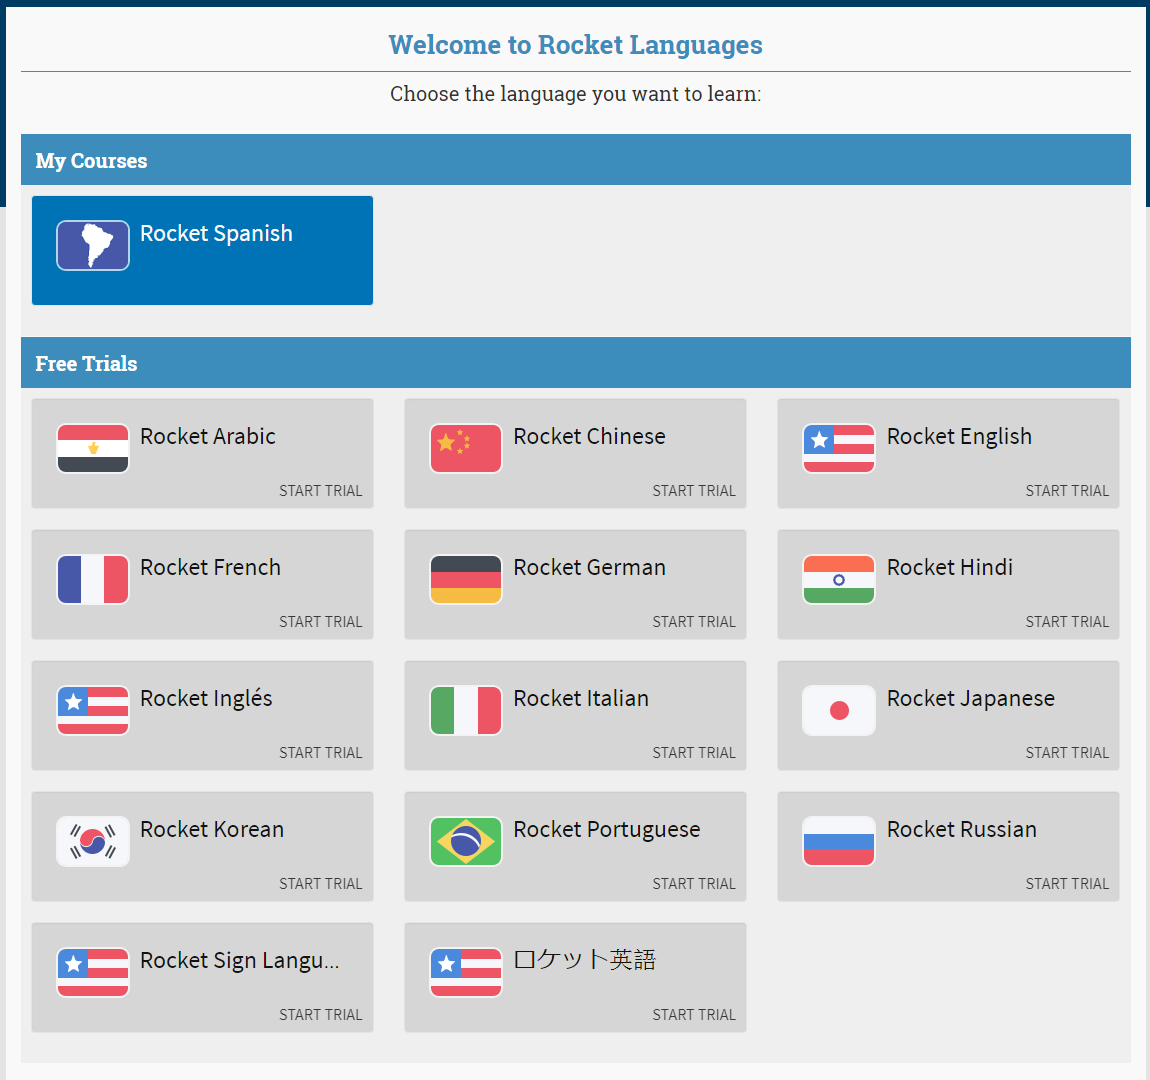Open the Rocket Spanish course title
1150x1080 pixels.
[216, 234]
